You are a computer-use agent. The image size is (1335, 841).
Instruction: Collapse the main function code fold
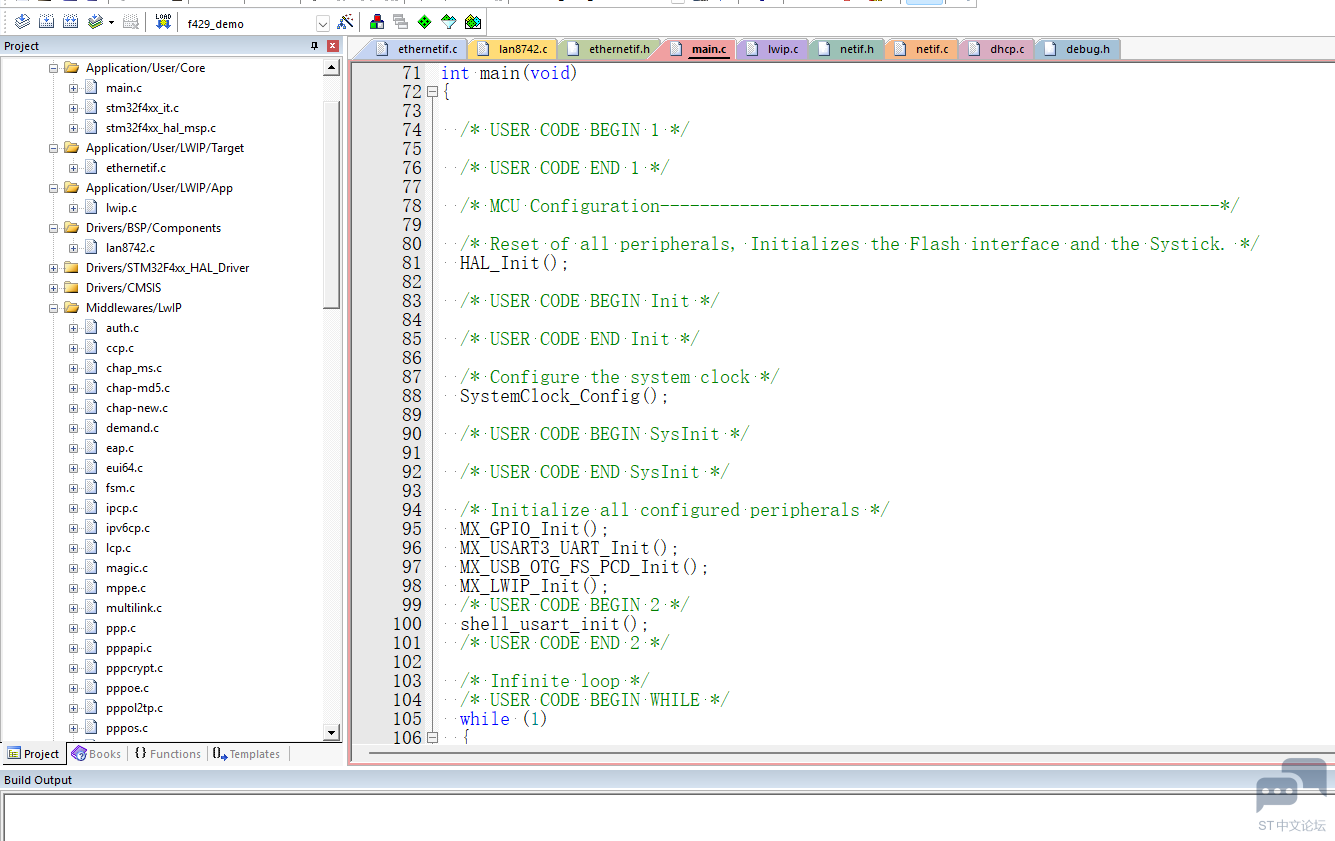(x=432, y=92)
